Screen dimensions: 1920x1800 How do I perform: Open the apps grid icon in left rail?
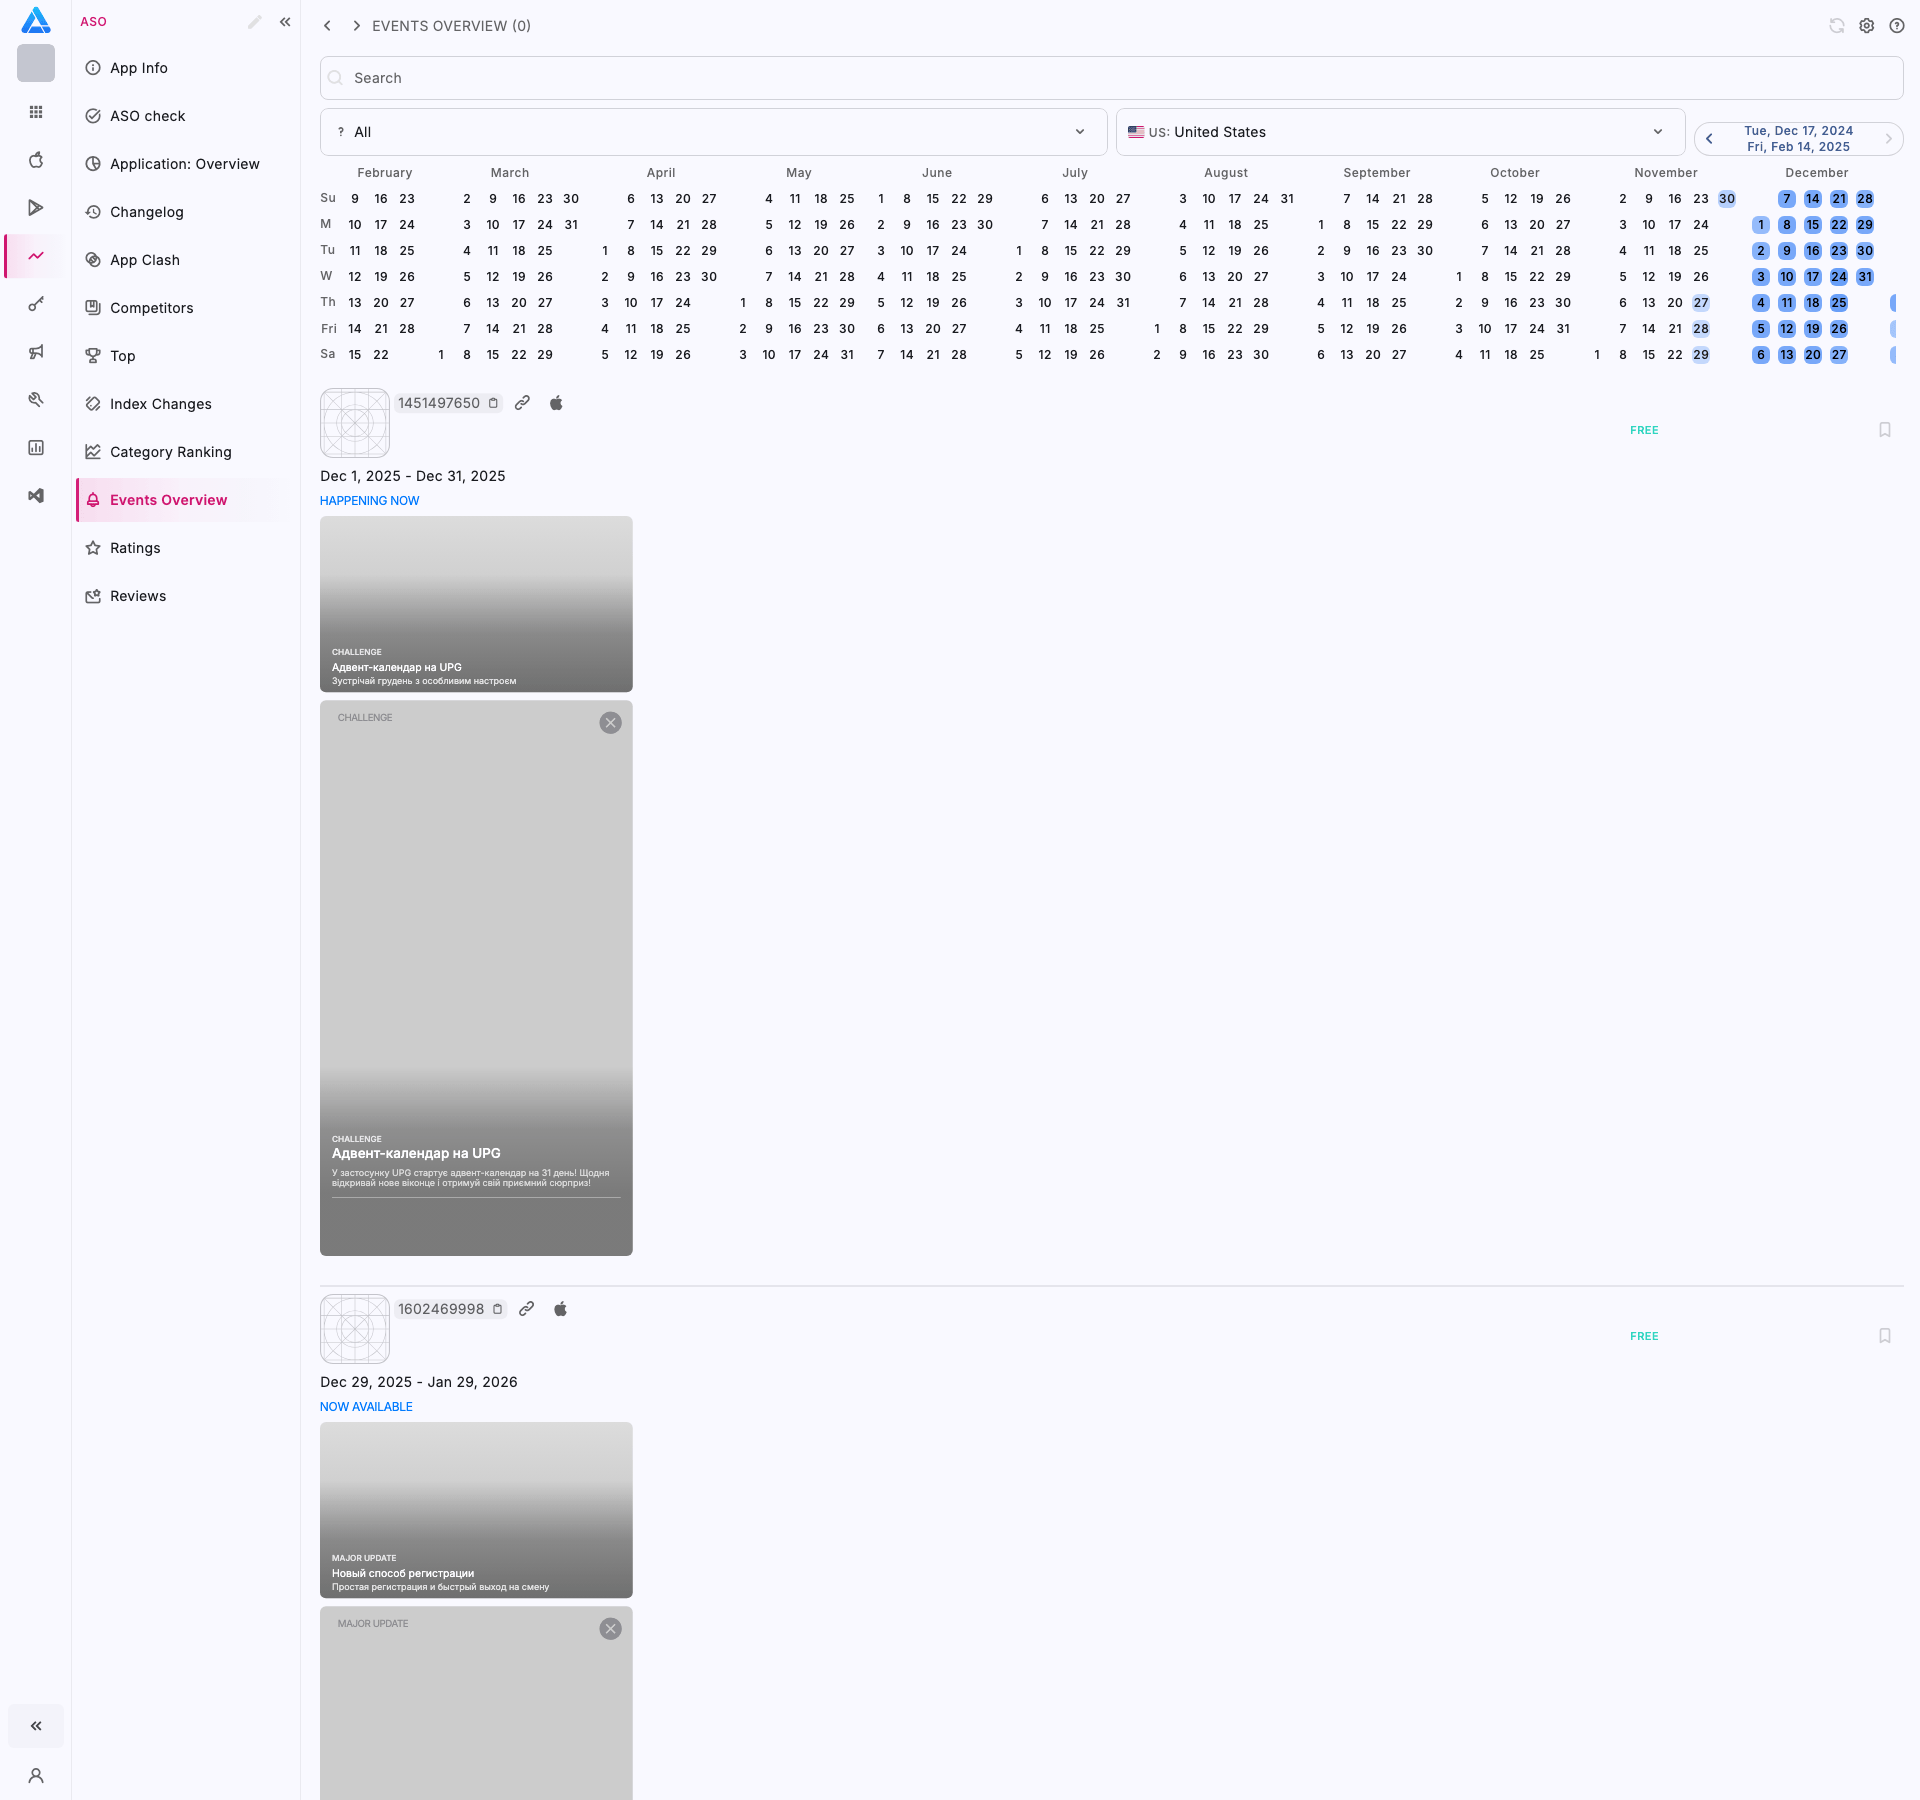coord(36,112)
